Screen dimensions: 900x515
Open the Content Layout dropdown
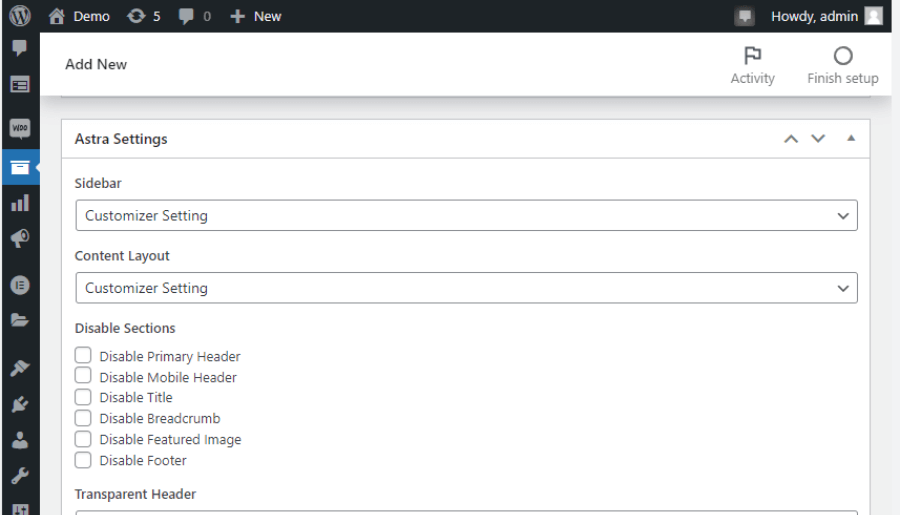(x=466, y=288)
